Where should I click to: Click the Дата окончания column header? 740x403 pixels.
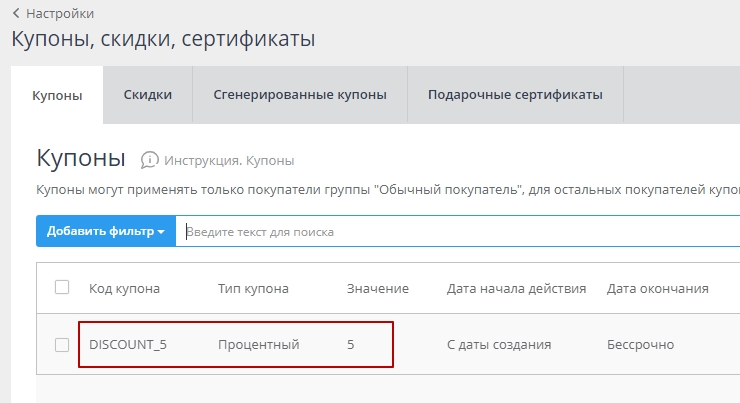pyautogui.click(x=658, y=289)
